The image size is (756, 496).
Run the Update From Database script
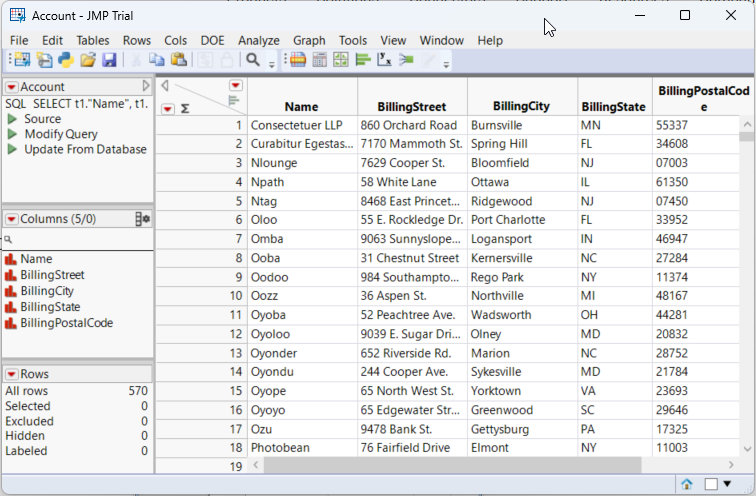pos(85,149)
